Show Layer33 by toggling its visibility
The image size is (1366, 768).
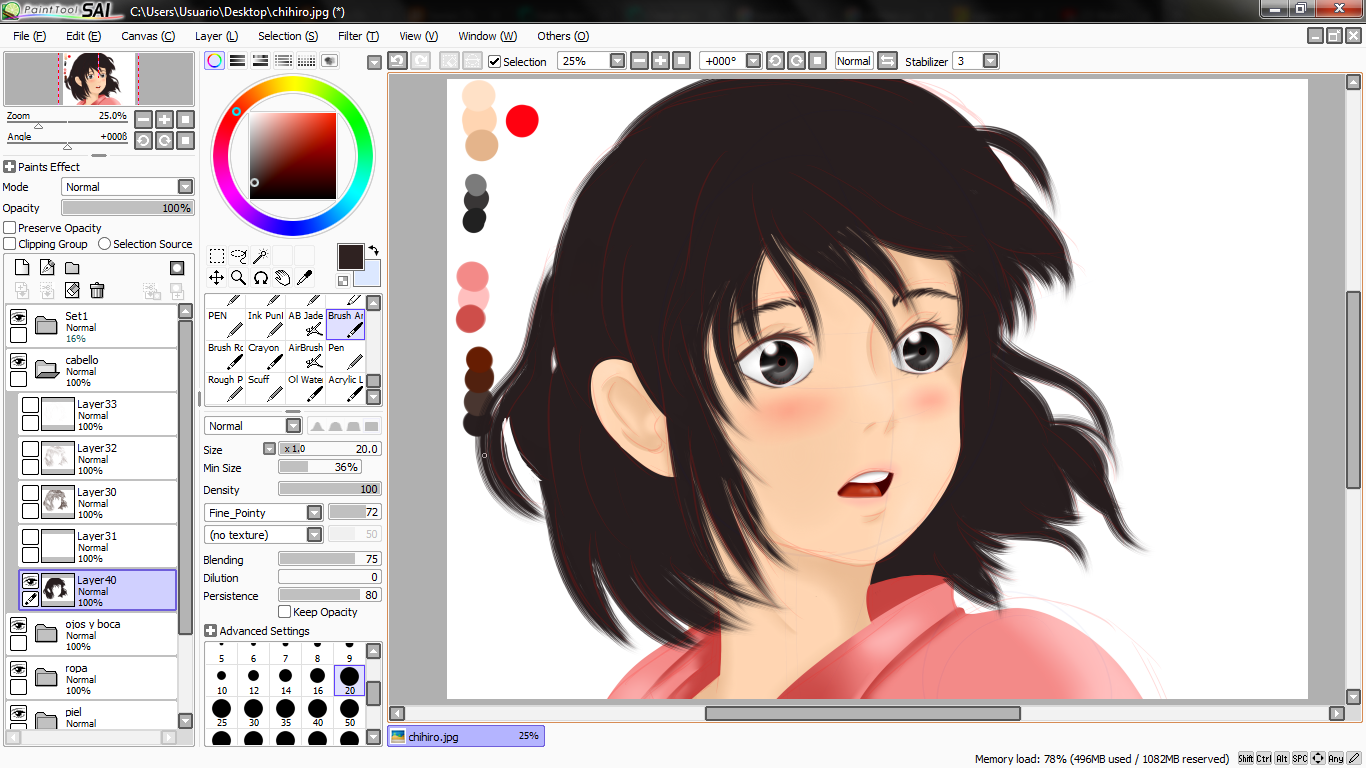(30, 405)
